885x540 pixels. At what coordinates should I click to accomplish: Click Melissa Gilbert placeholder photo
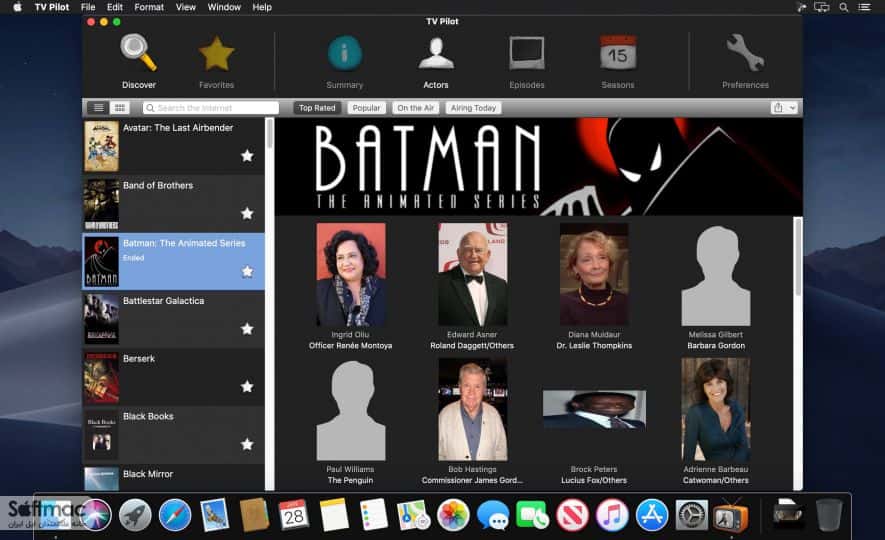(716, 275)
